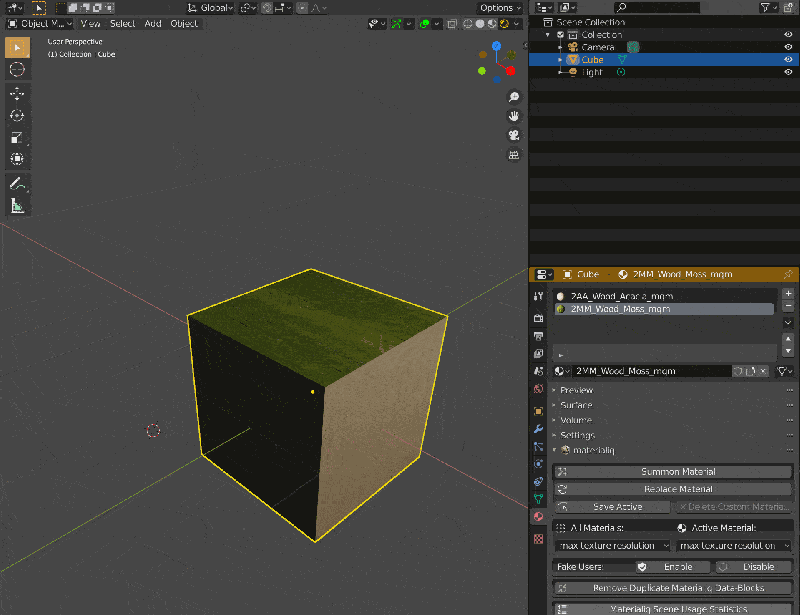Open the Select menu
The image size is (800, 615).
[122, 23]
